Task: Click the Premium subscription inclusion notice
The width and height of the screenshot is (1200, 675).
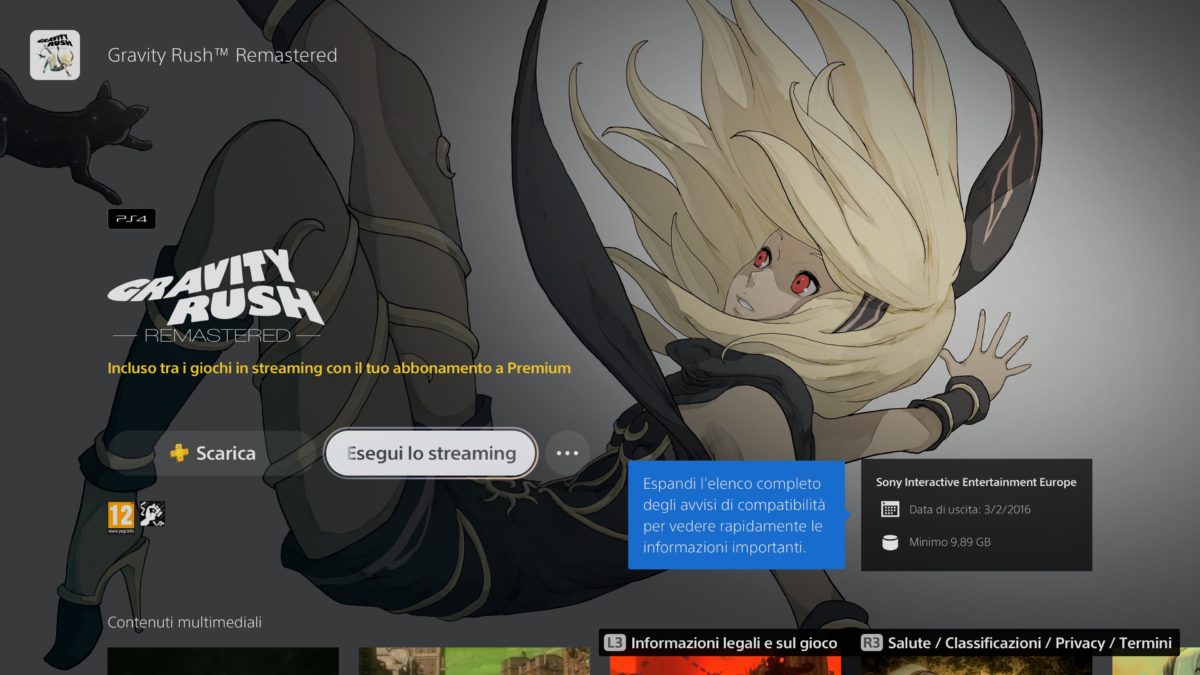Action: pyautogui.click(x=339, y=368)
